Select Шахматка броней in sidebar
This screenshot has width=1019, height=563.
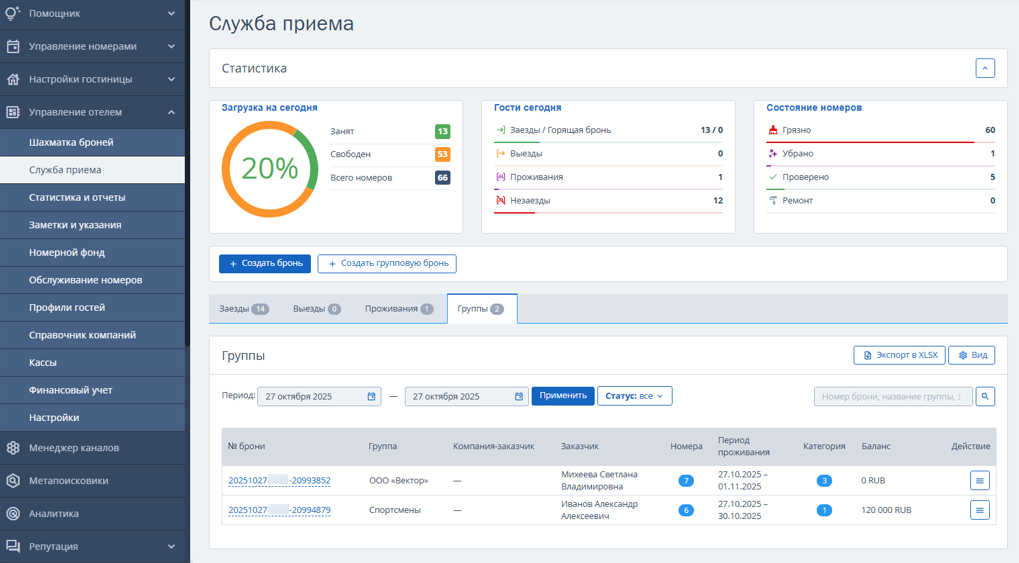tap(71, 142)
